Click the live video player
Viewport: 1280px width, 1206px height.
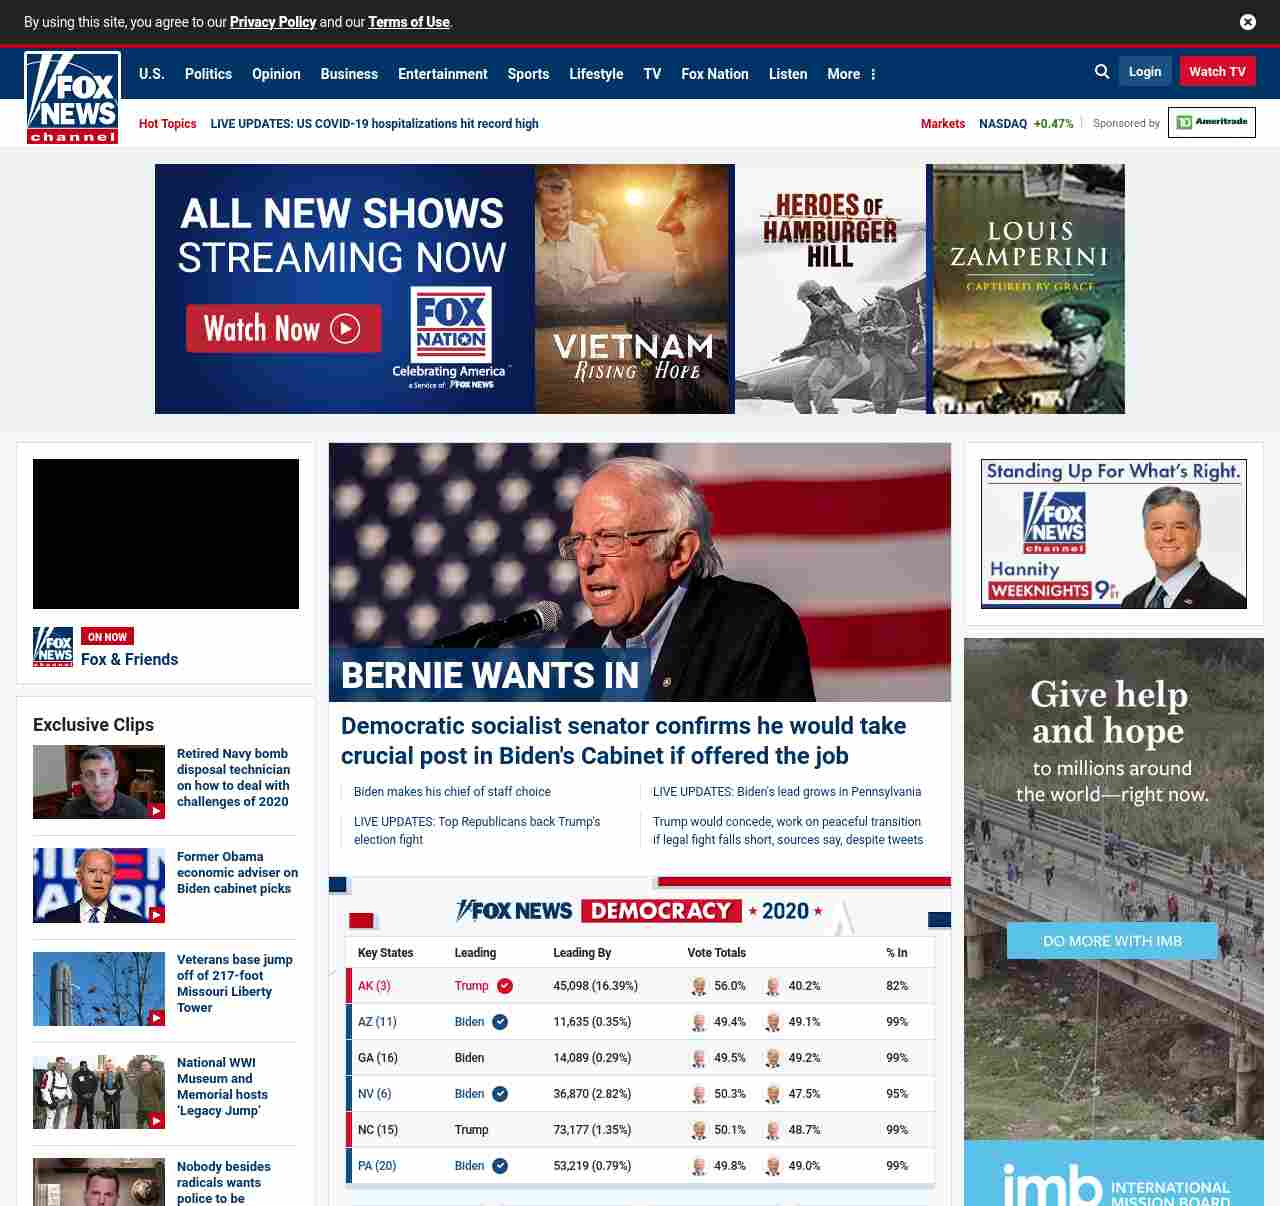click(x=166, y=534)
